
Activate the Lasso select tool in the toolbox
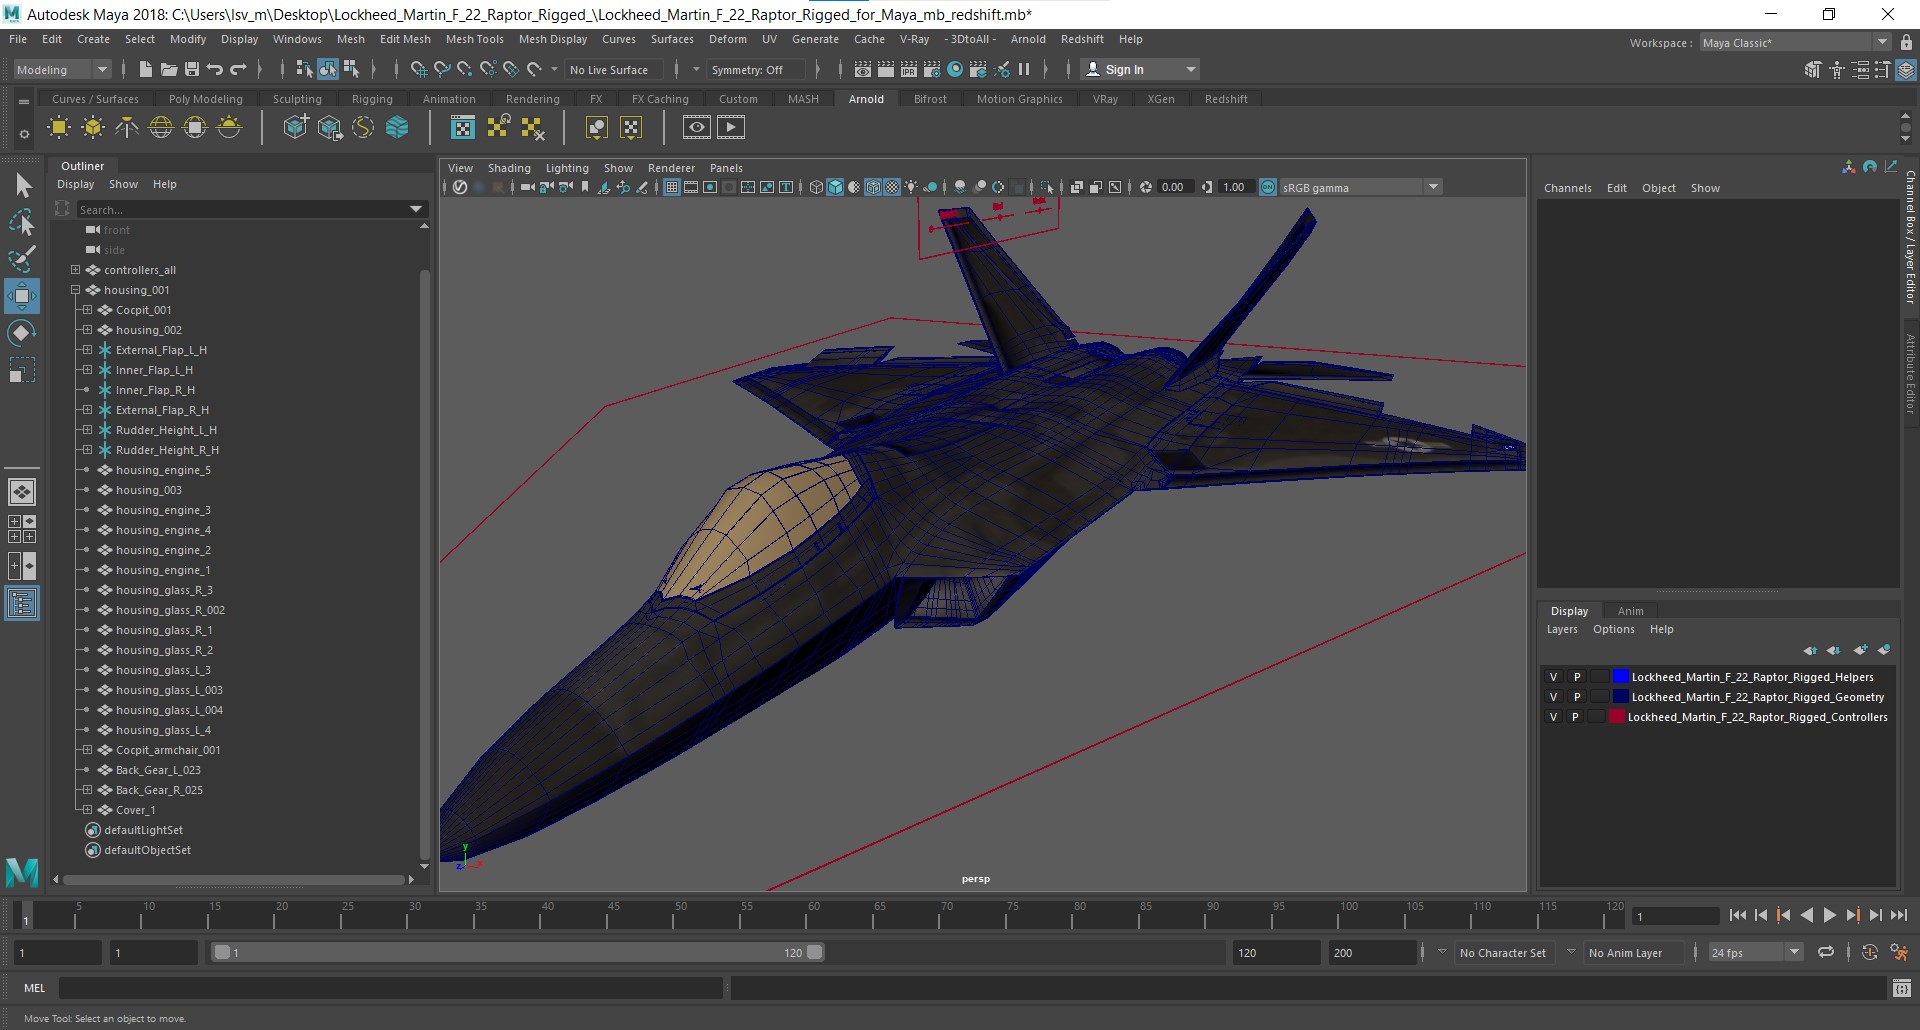[x=22, y=222]
